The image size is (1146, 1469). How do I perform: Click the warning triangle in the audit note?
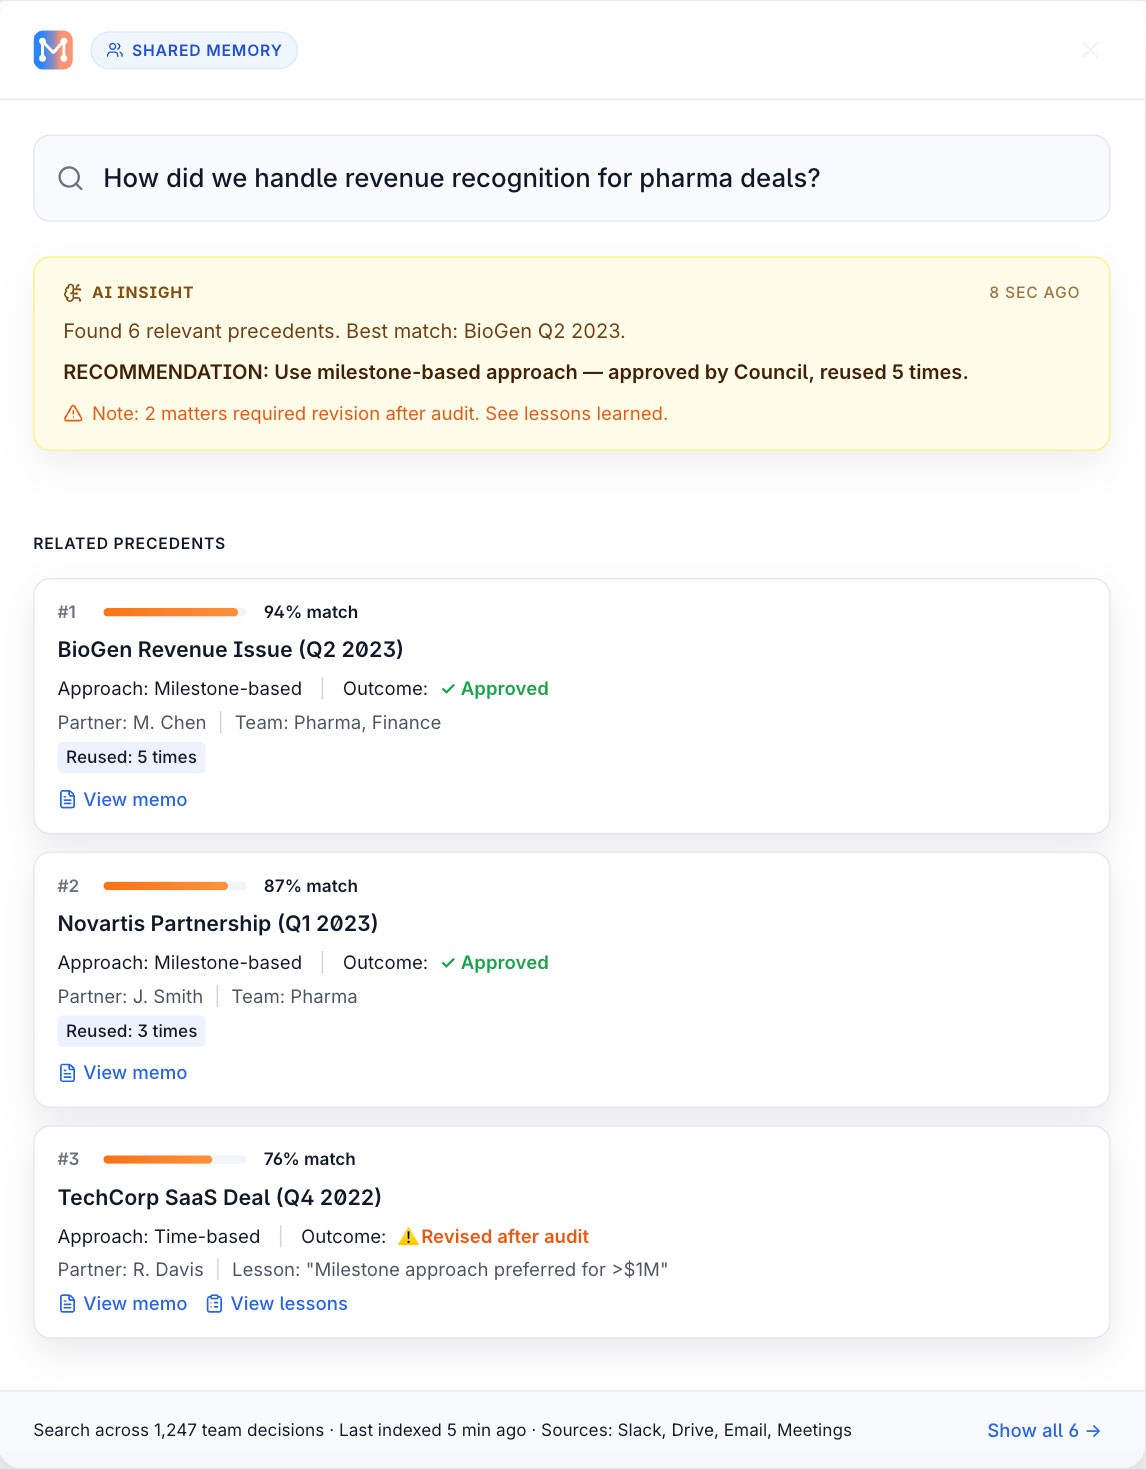(x=74, y=413)
